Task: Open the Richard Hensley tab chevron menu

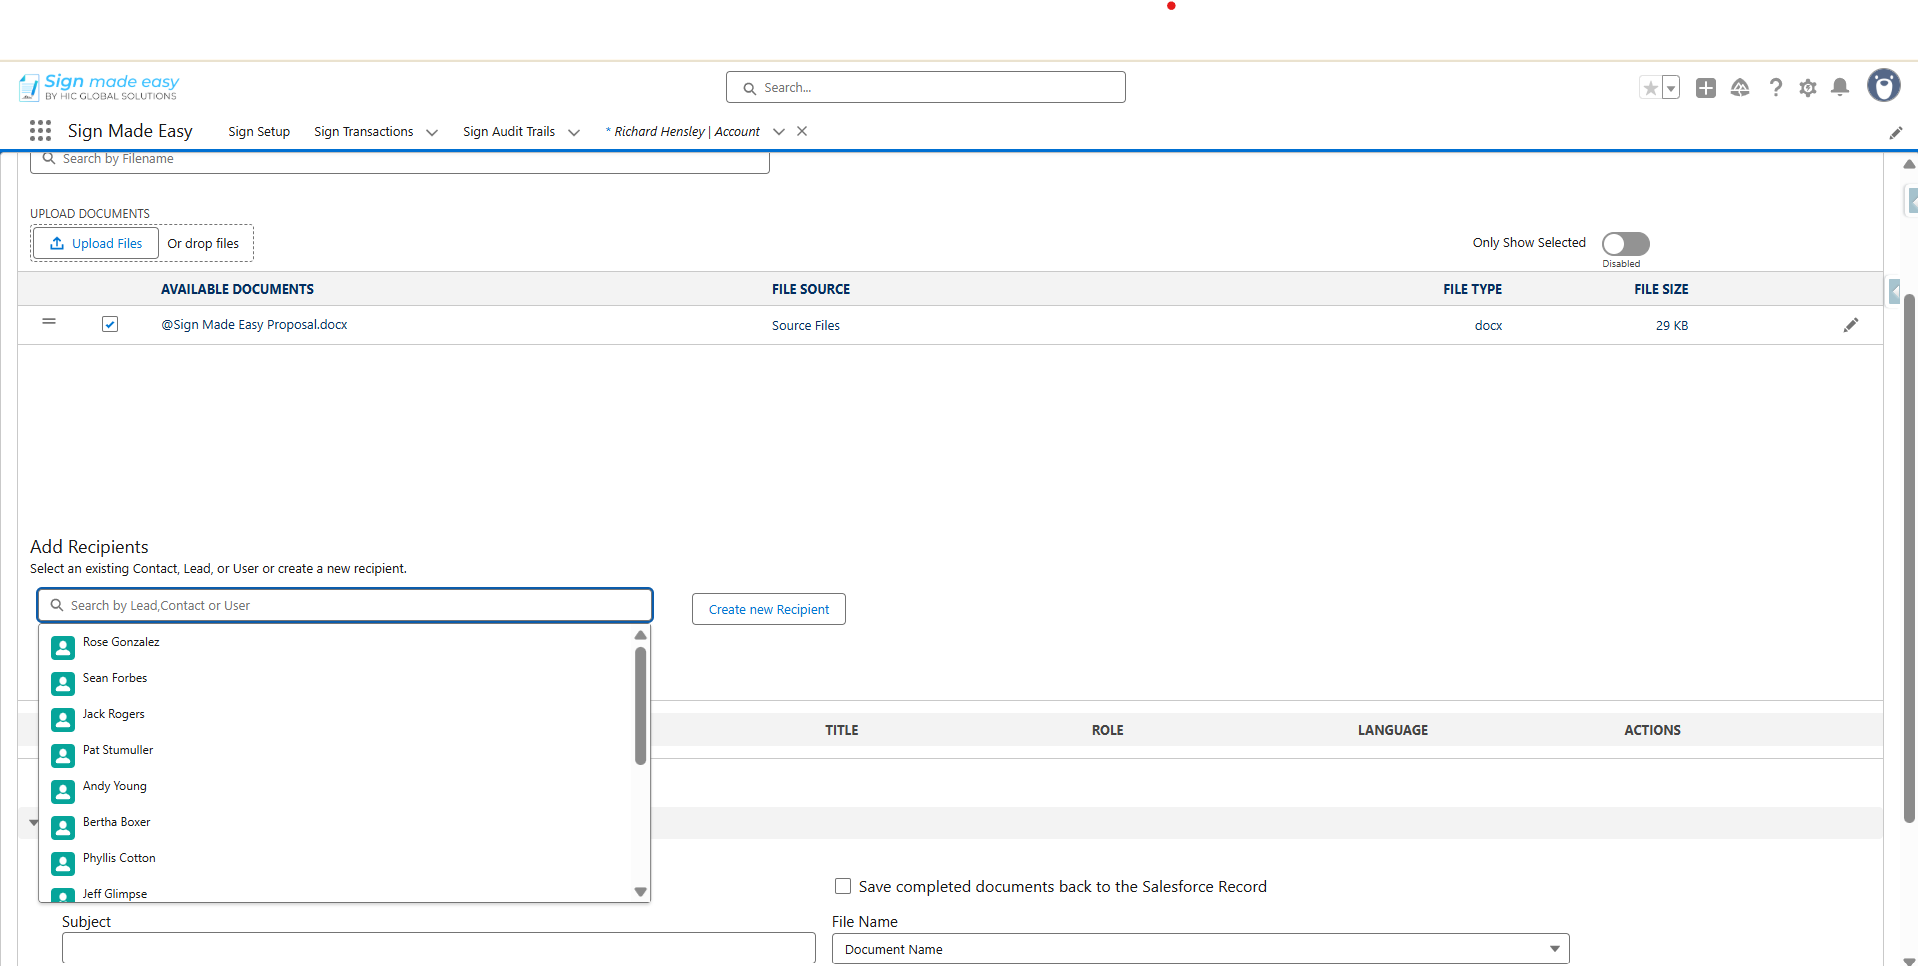Action: [x=779, y=132]
